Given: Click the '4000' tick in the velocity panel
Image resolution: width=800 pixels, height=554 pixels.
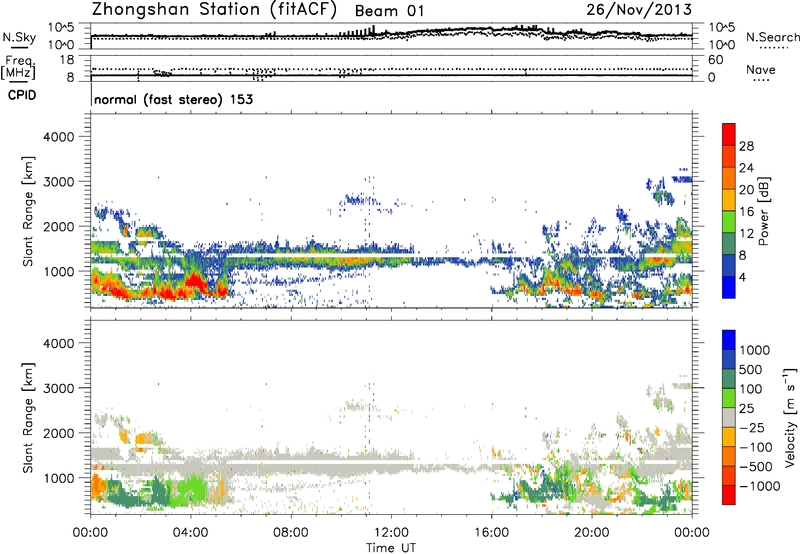Looking at the screenshot, I should tap(59, 343).
